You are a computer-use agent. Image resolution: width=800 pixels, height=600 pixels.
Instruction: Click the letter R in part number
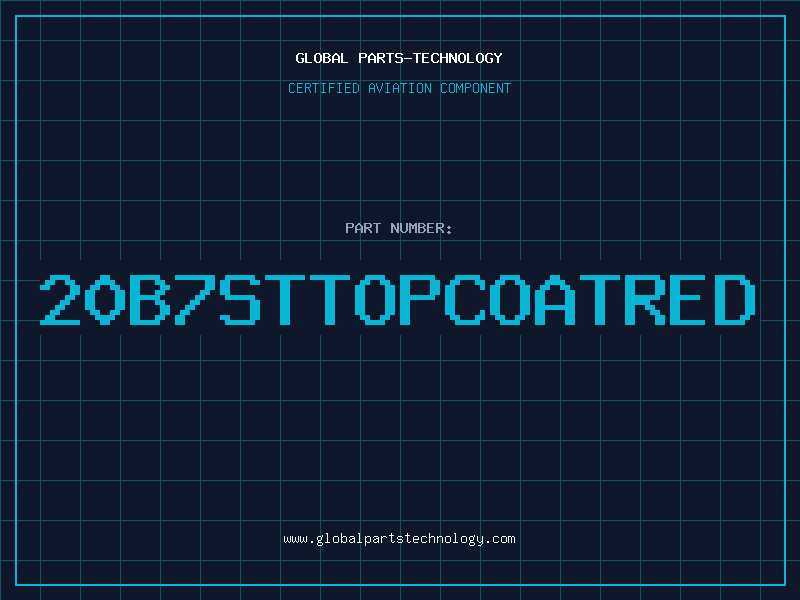[x=644, y=300]
